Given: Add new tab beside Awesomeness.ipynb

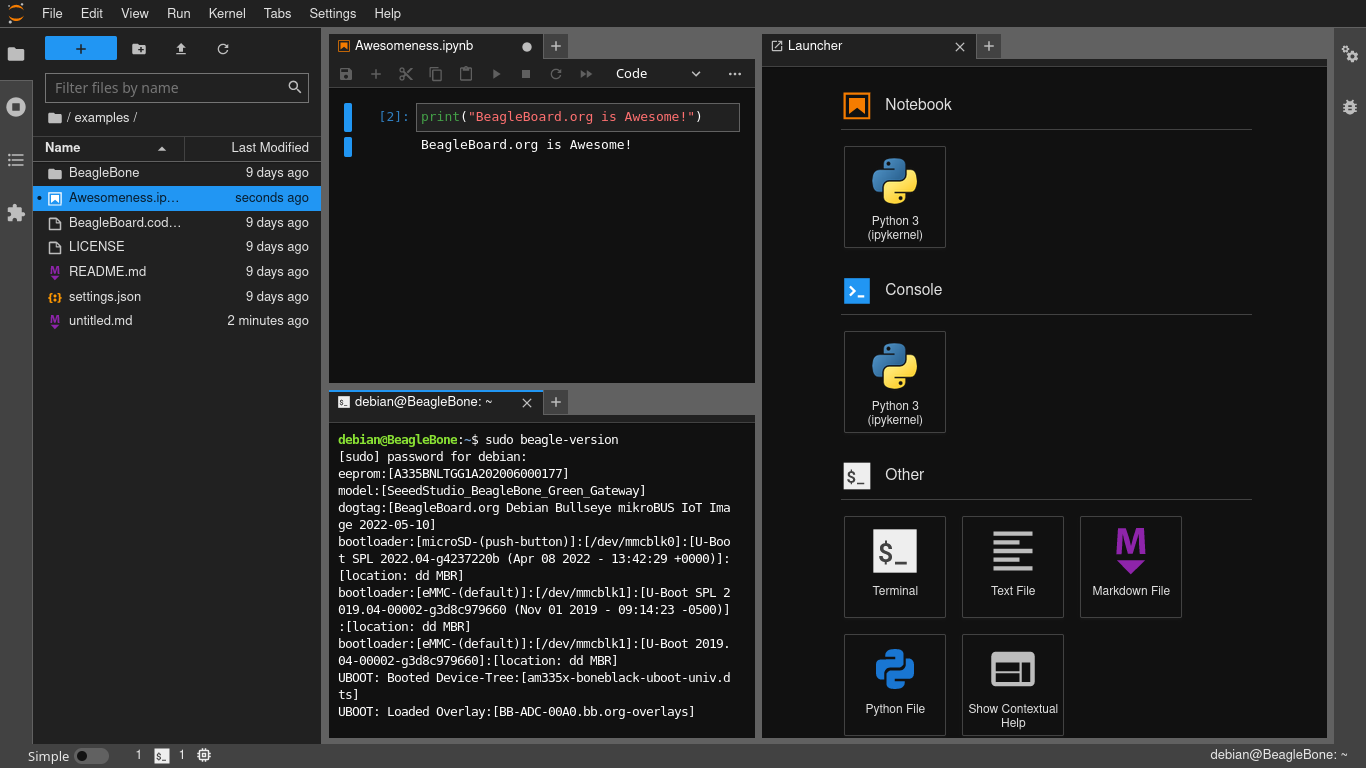Looking at the screenshot, I should tap(557, 46).
